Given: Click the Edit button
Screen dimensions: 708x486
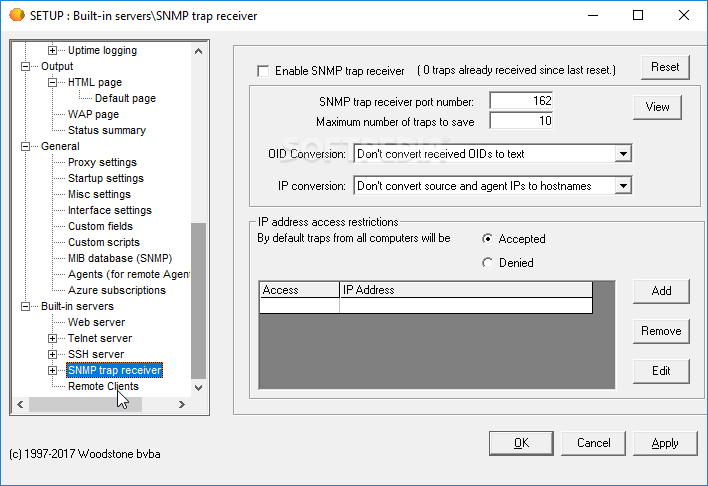Looking at the screenshot, I should pyautogui.click(x=661, y=371).
